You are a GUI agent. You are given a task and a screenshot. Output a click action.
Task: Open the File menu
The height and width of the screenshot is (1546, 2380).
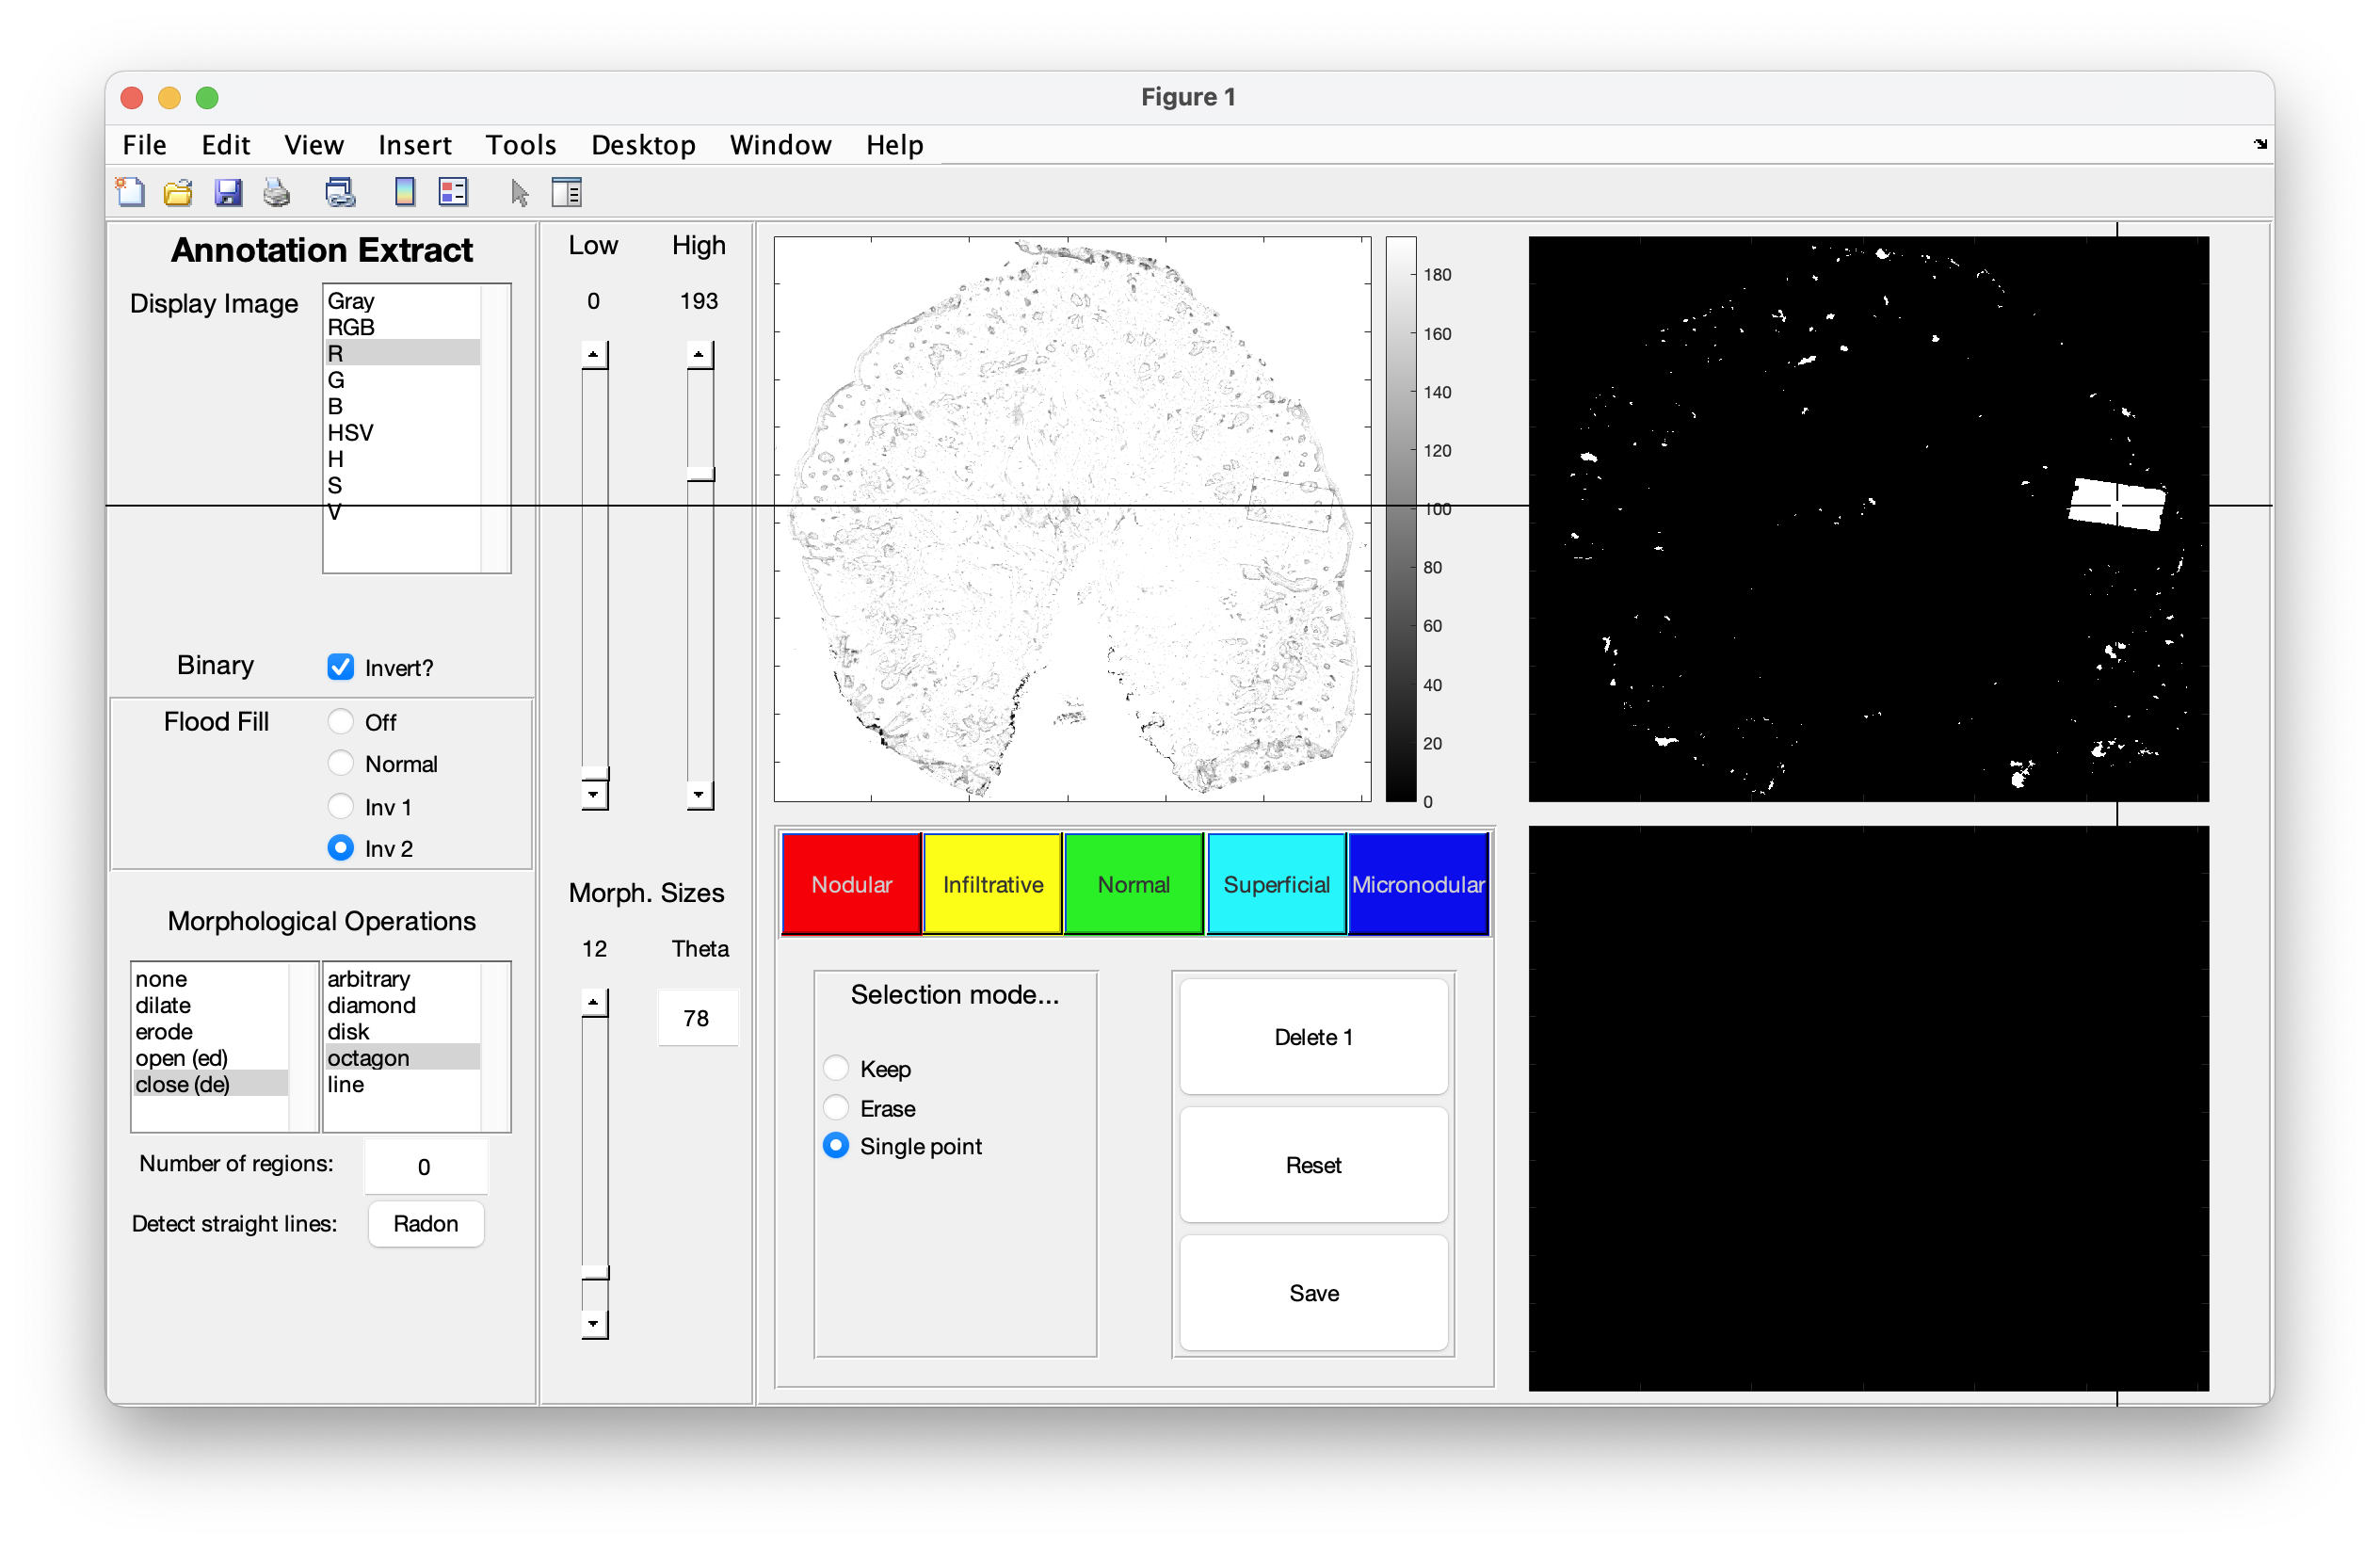(x=144, y=145)
